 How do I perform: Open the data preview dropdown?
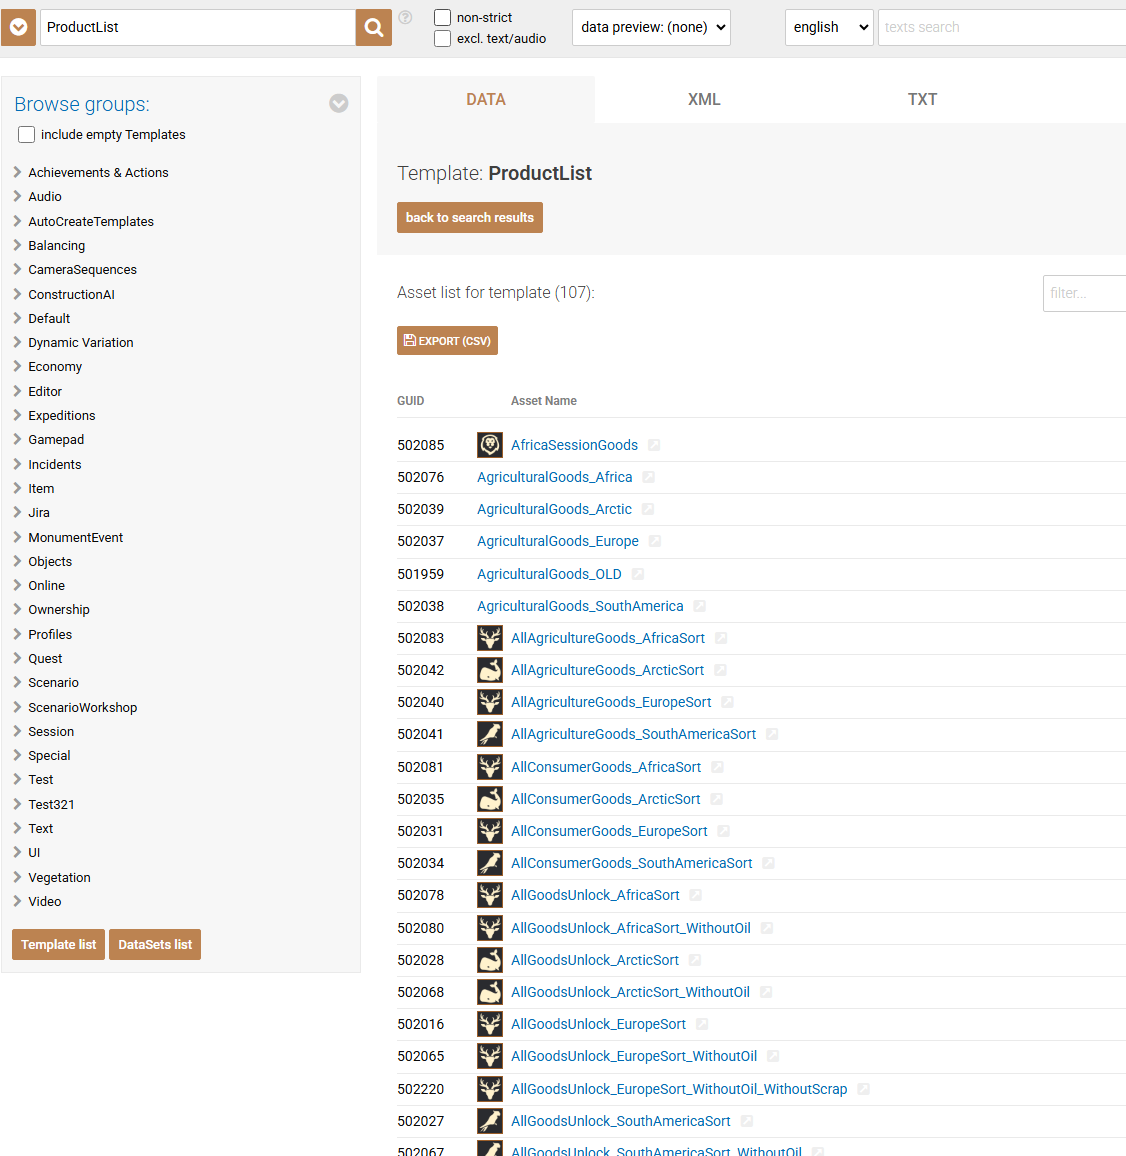(651, 28)
